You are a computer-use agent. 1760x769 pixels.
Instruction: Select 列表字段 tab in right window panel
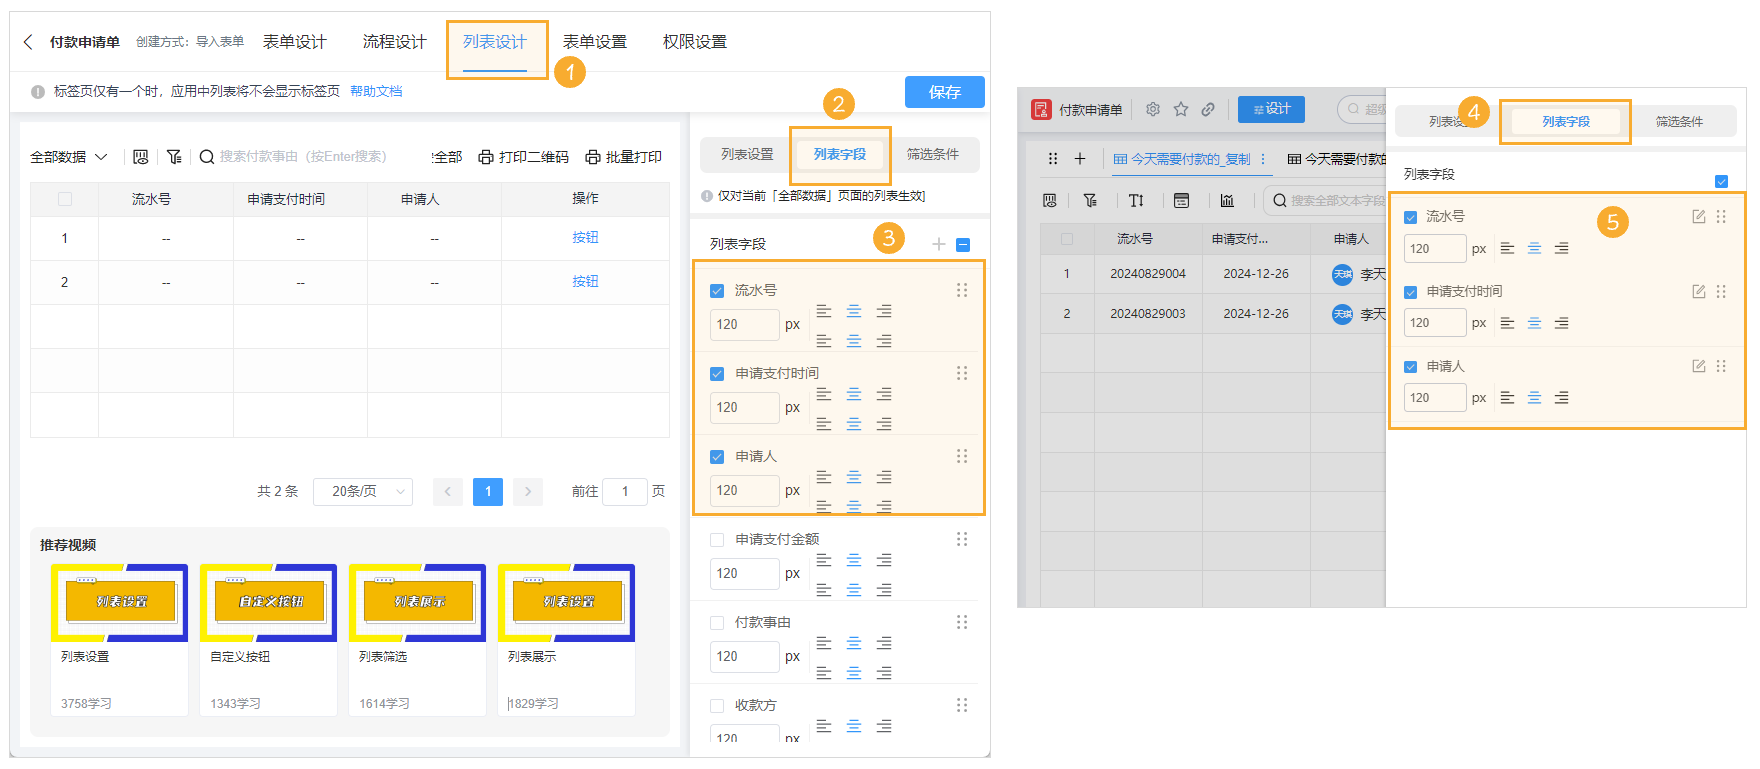1566,121
